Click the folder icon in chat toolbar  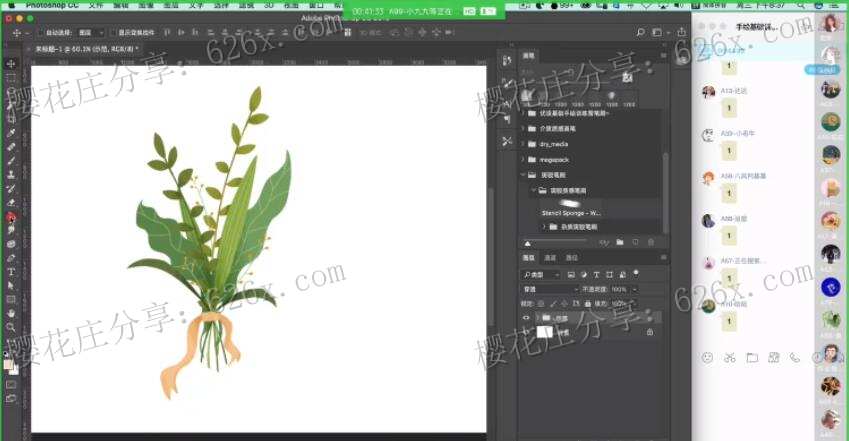[x=752, y=358]
